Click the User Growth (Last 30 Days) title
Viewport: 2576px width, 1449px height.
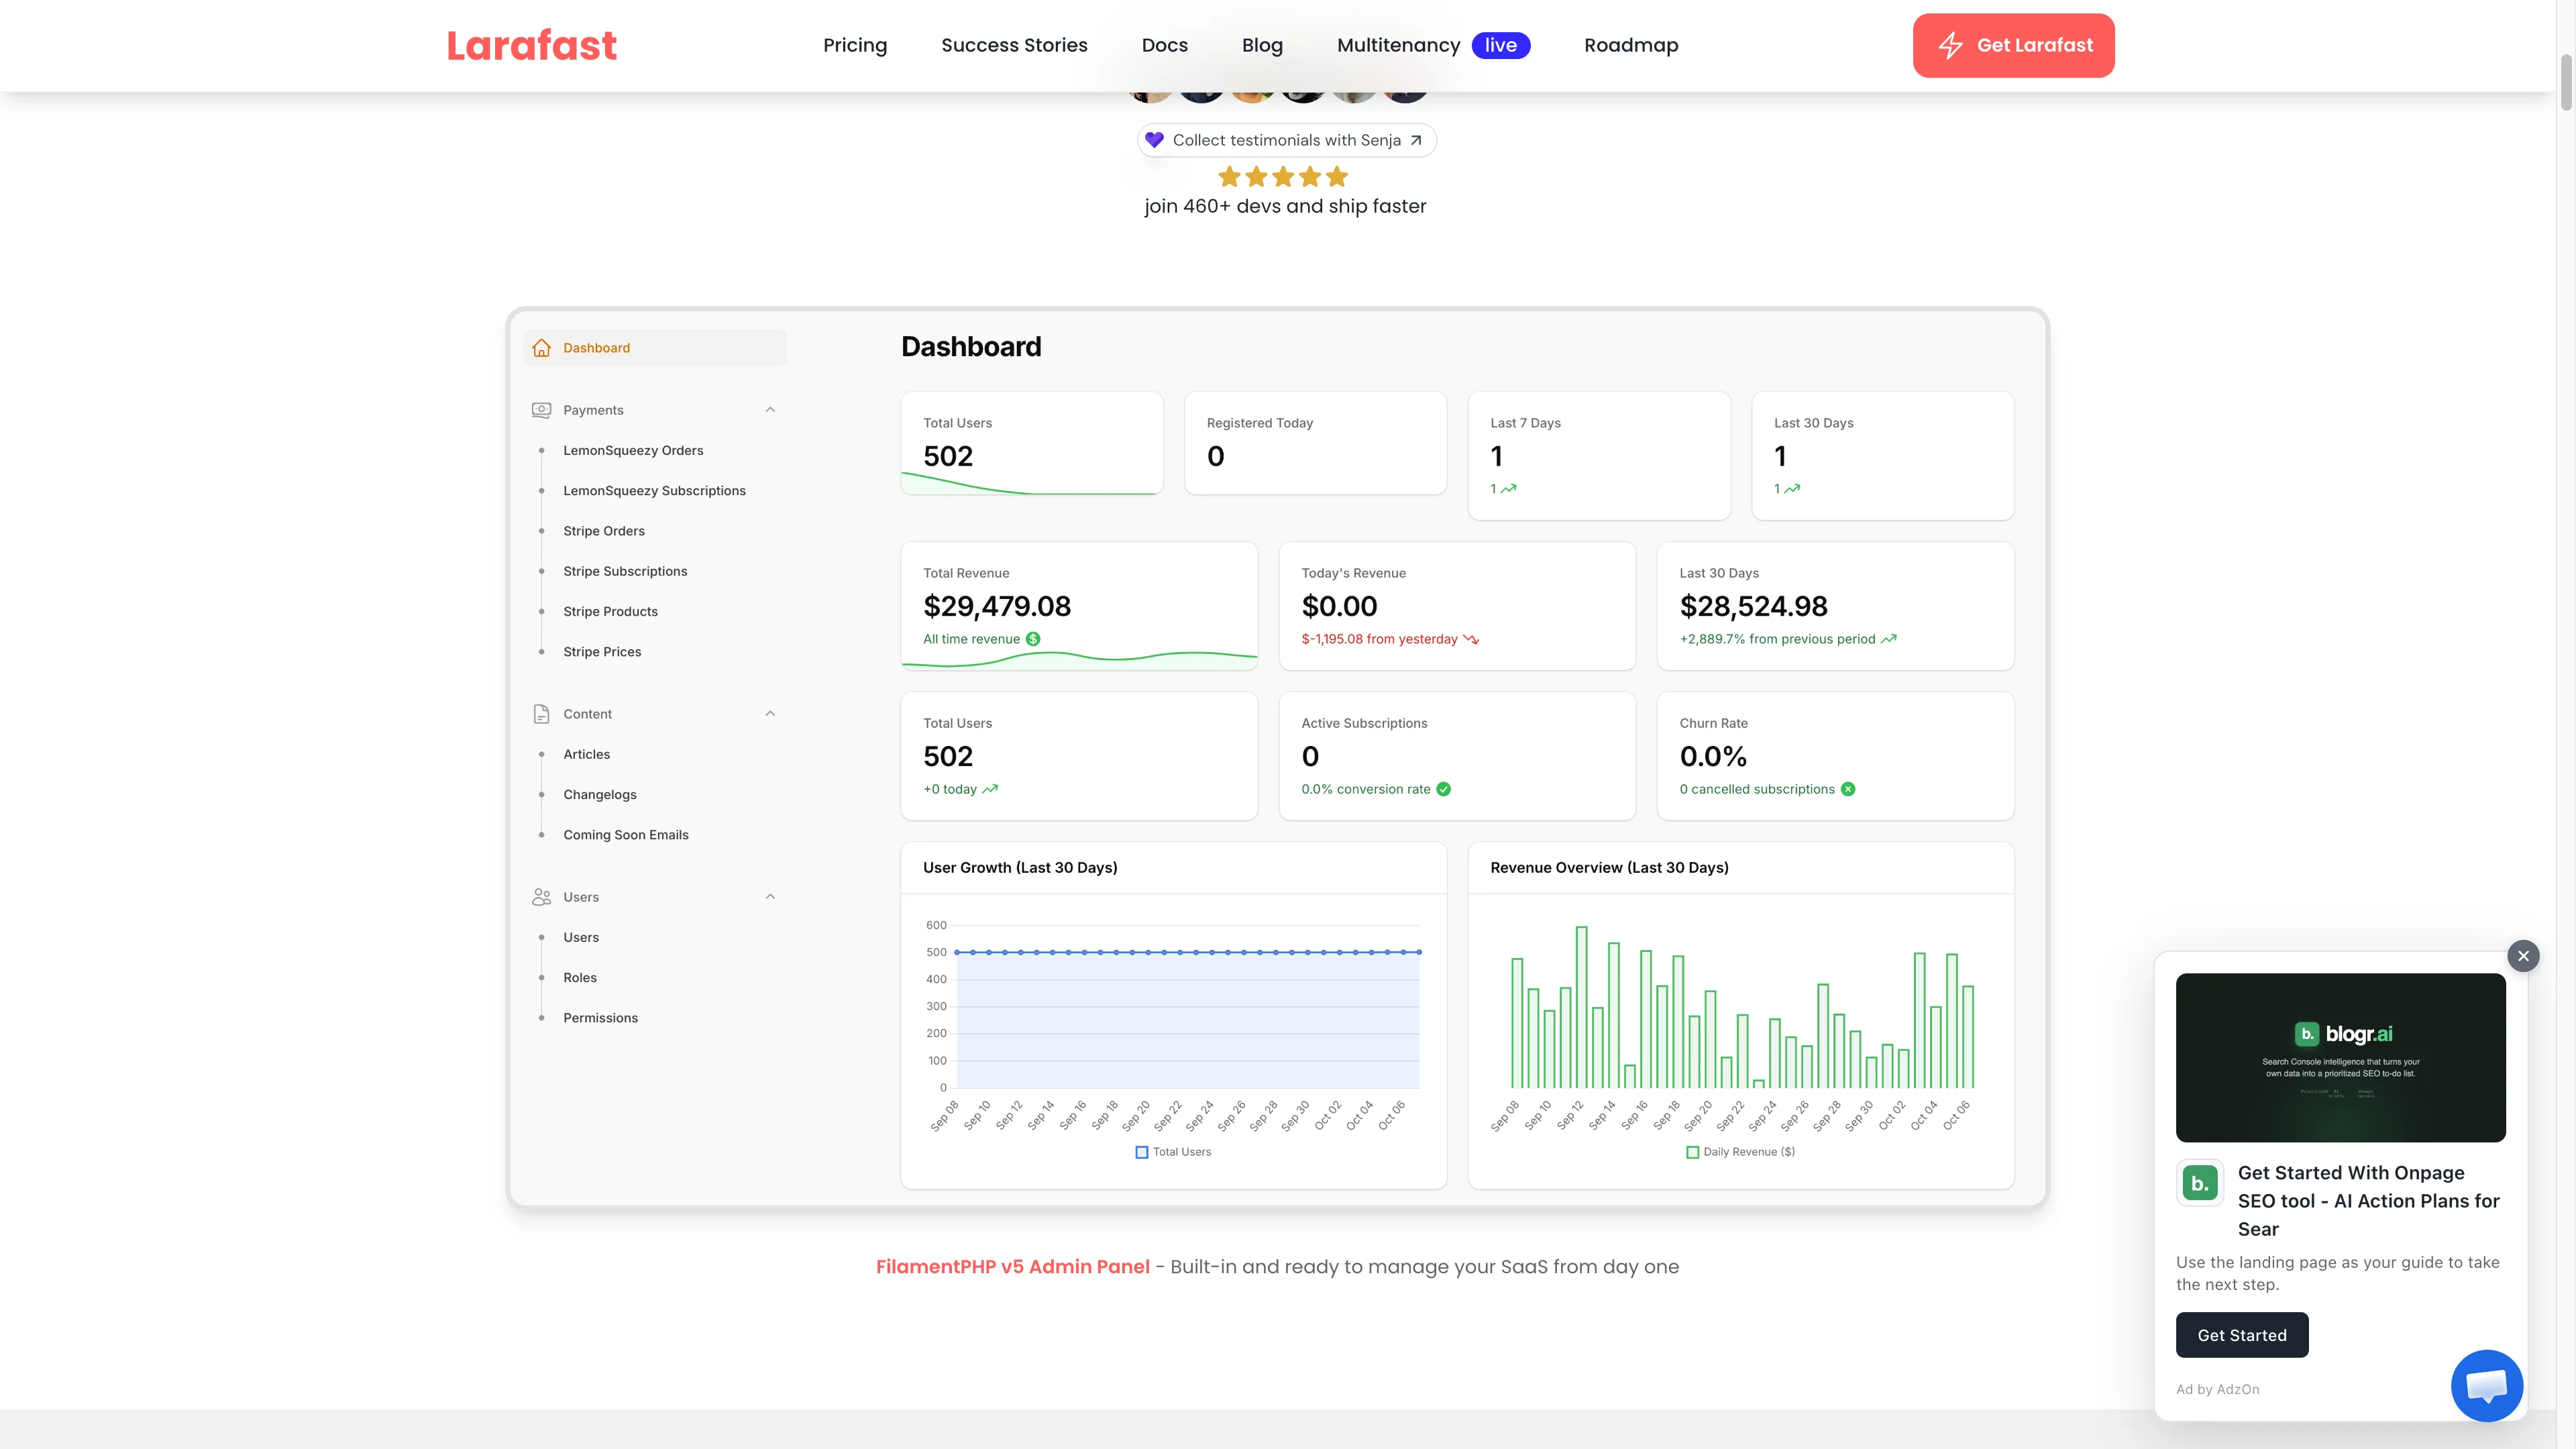point(1020,868)
